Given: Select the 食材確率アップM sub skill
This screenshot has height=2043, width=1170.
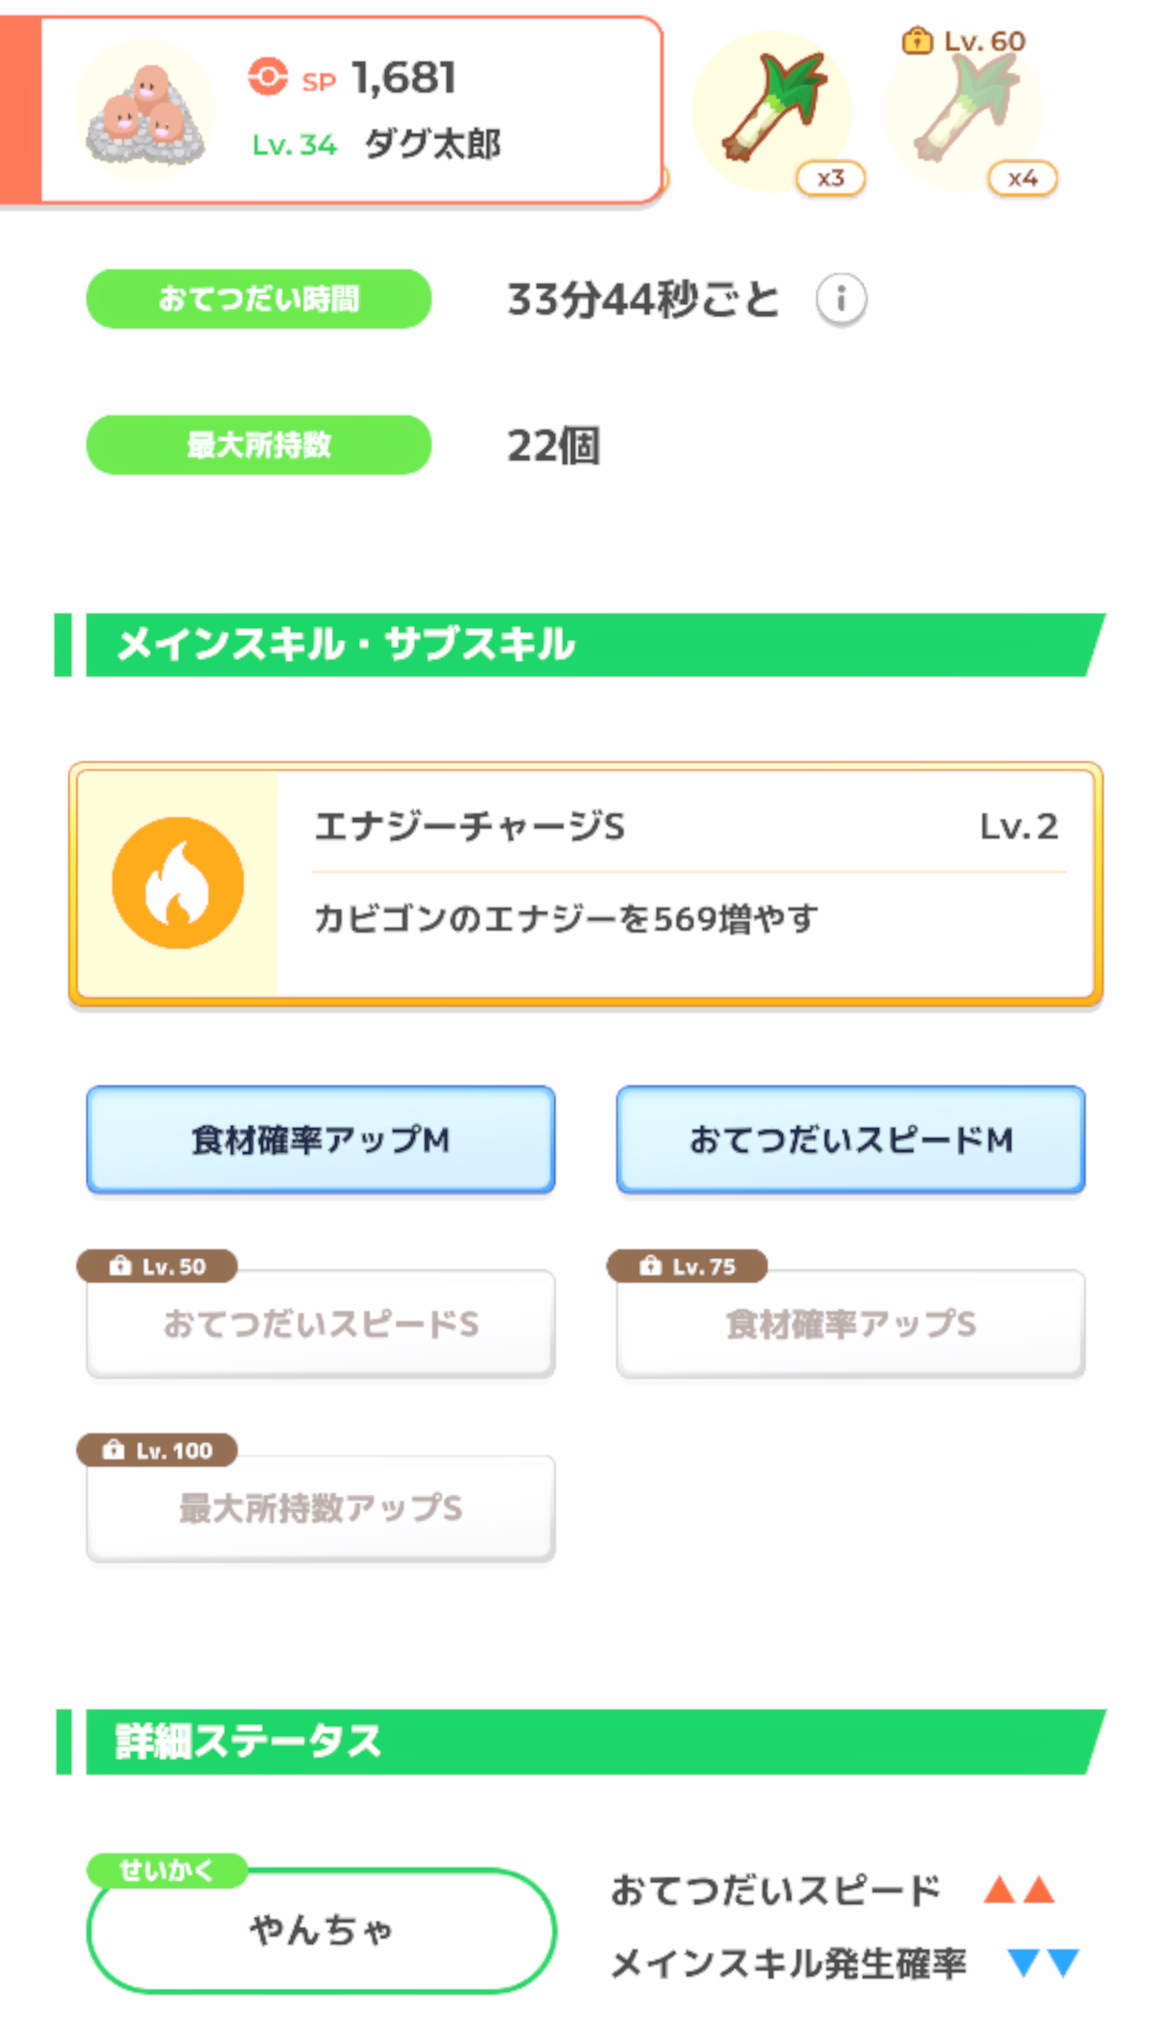Looking at the screenshot, I should tap(320, 1140).
